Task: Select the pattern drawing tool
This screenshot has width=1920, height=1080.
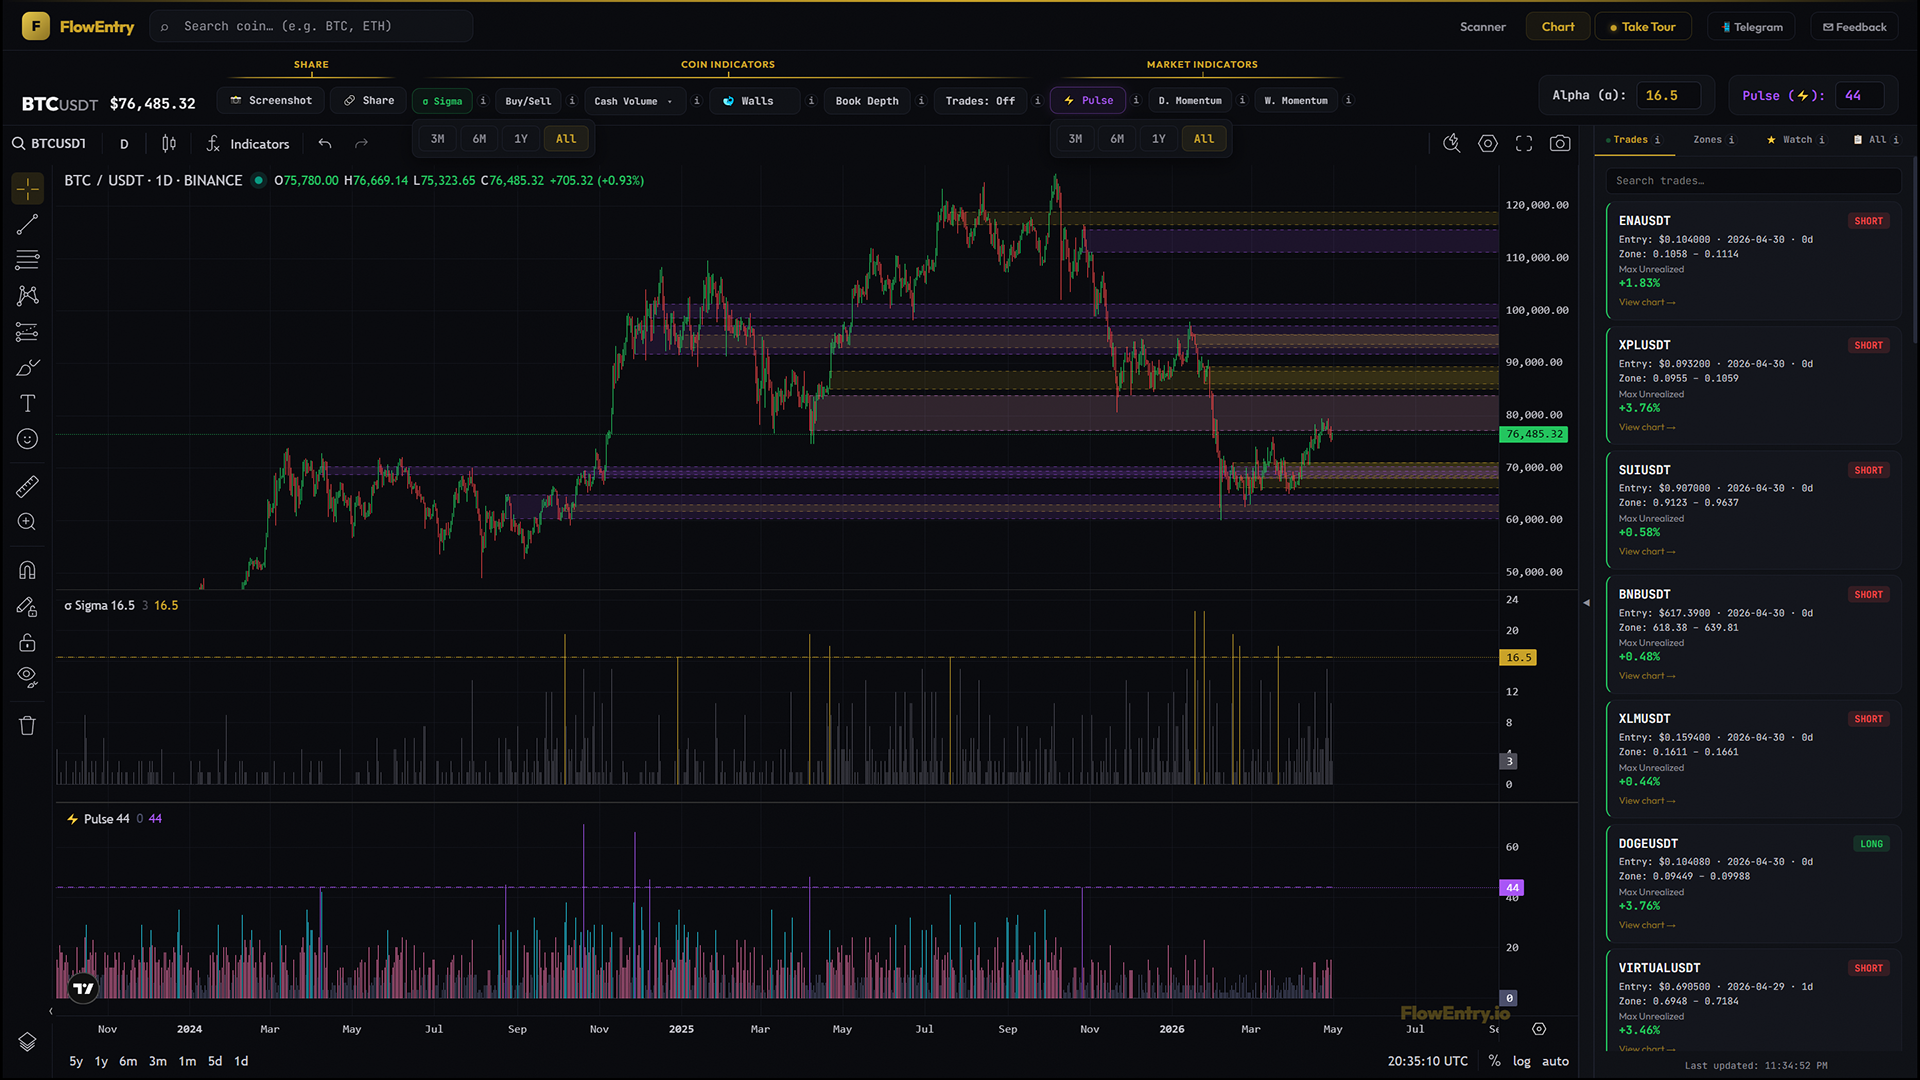Action: 27,296
